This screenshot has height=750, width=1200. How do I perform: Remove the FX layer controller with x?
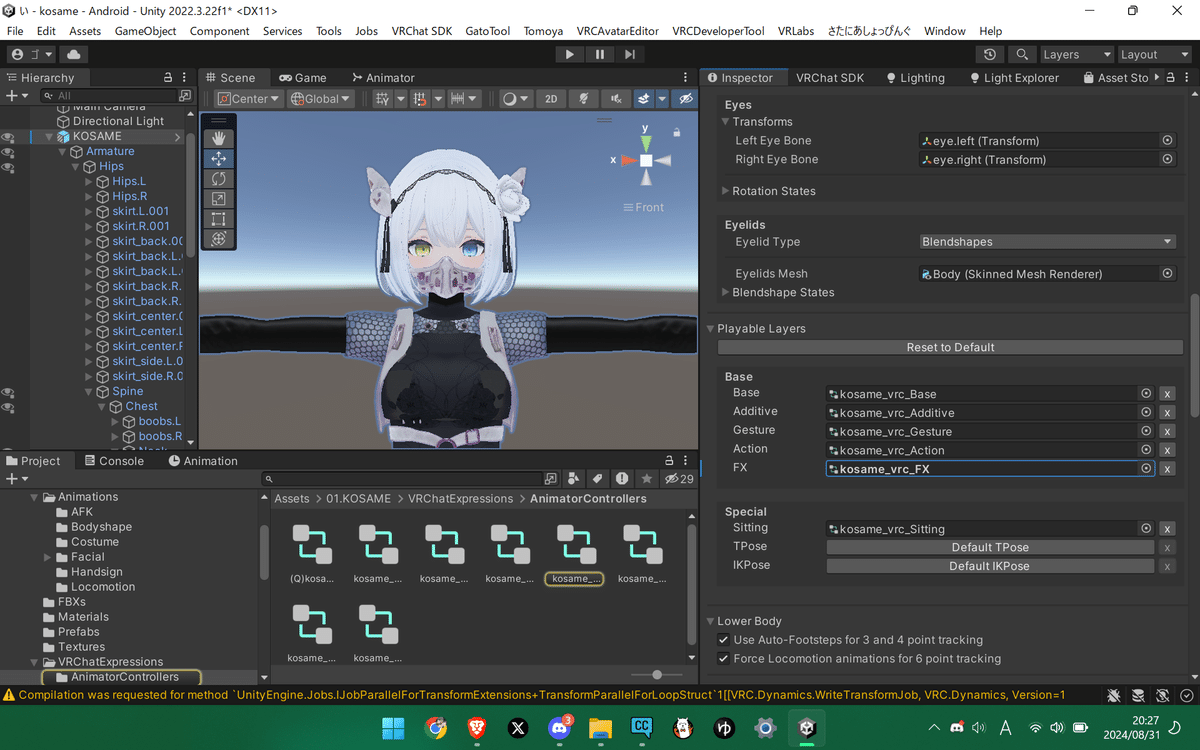point(1167,469)
